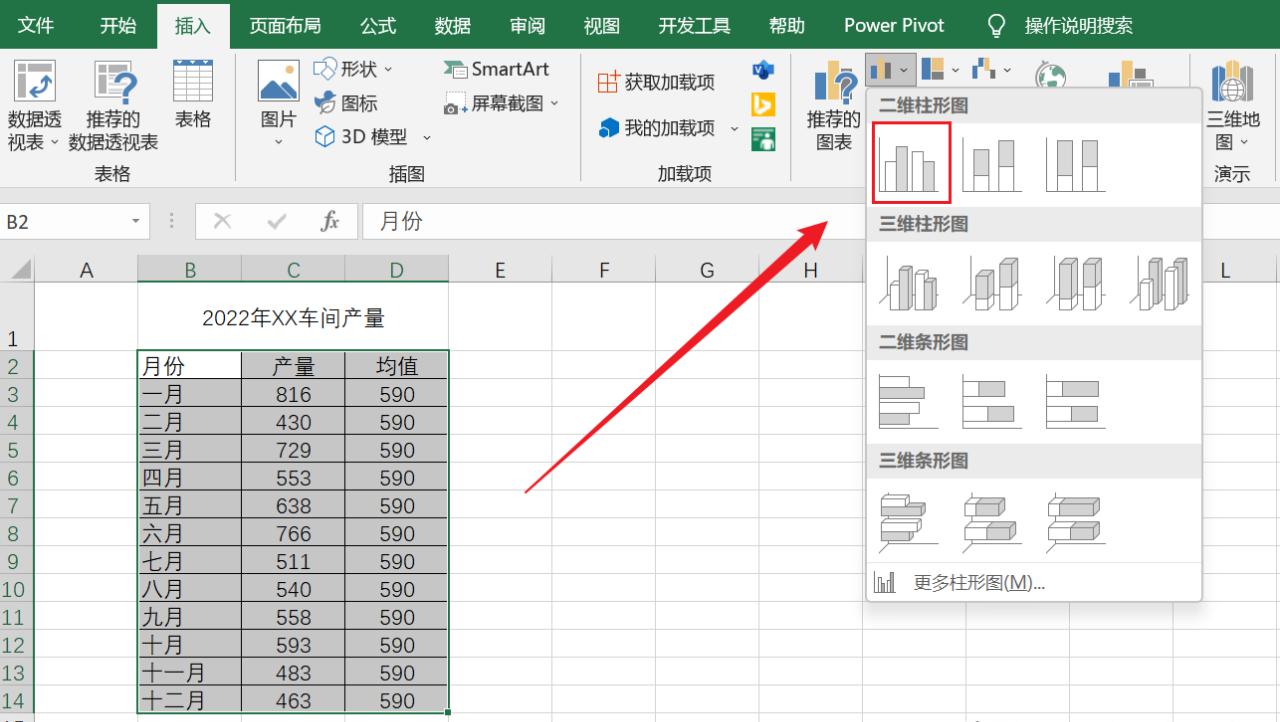
Task: Open Recommended PivotTables (推荐的数据透视表)
Action: pyautogui.click(x=113, y=106)
